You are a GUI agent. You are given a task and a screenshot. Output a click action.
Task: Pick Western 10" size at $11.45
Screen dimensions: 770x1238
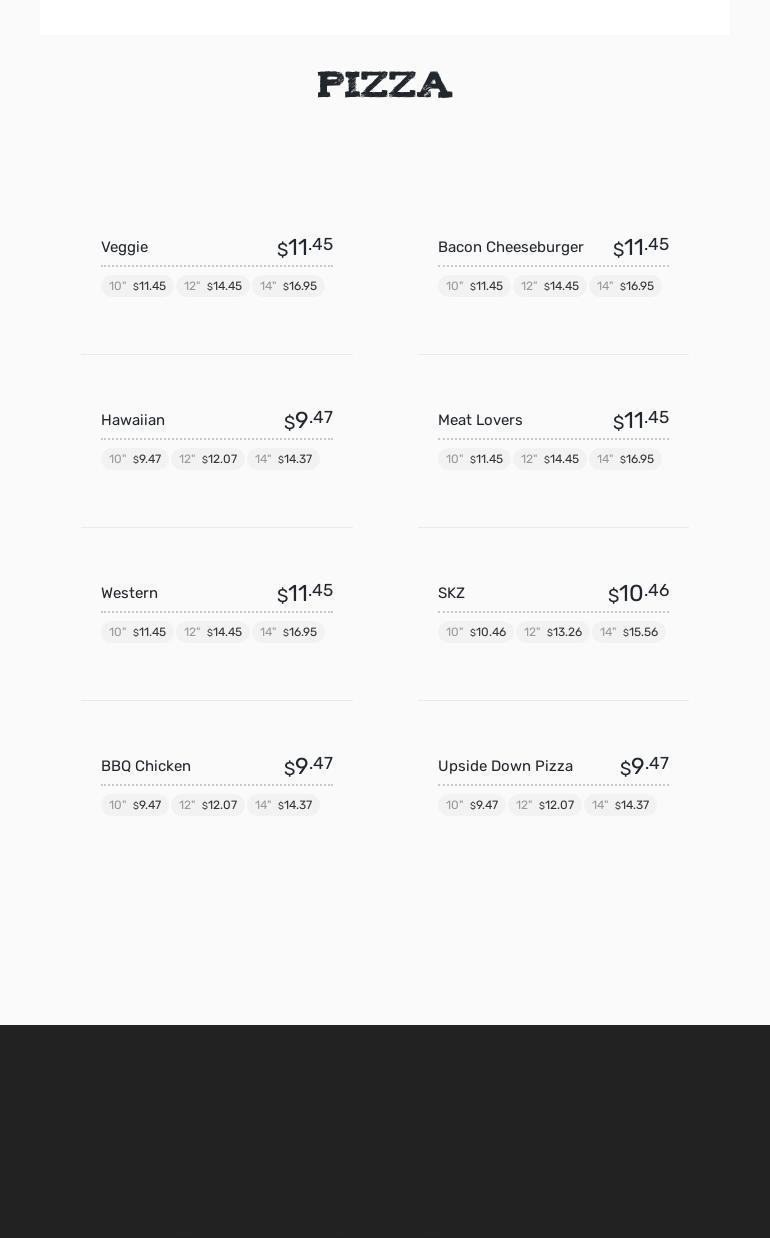point(137,632)
